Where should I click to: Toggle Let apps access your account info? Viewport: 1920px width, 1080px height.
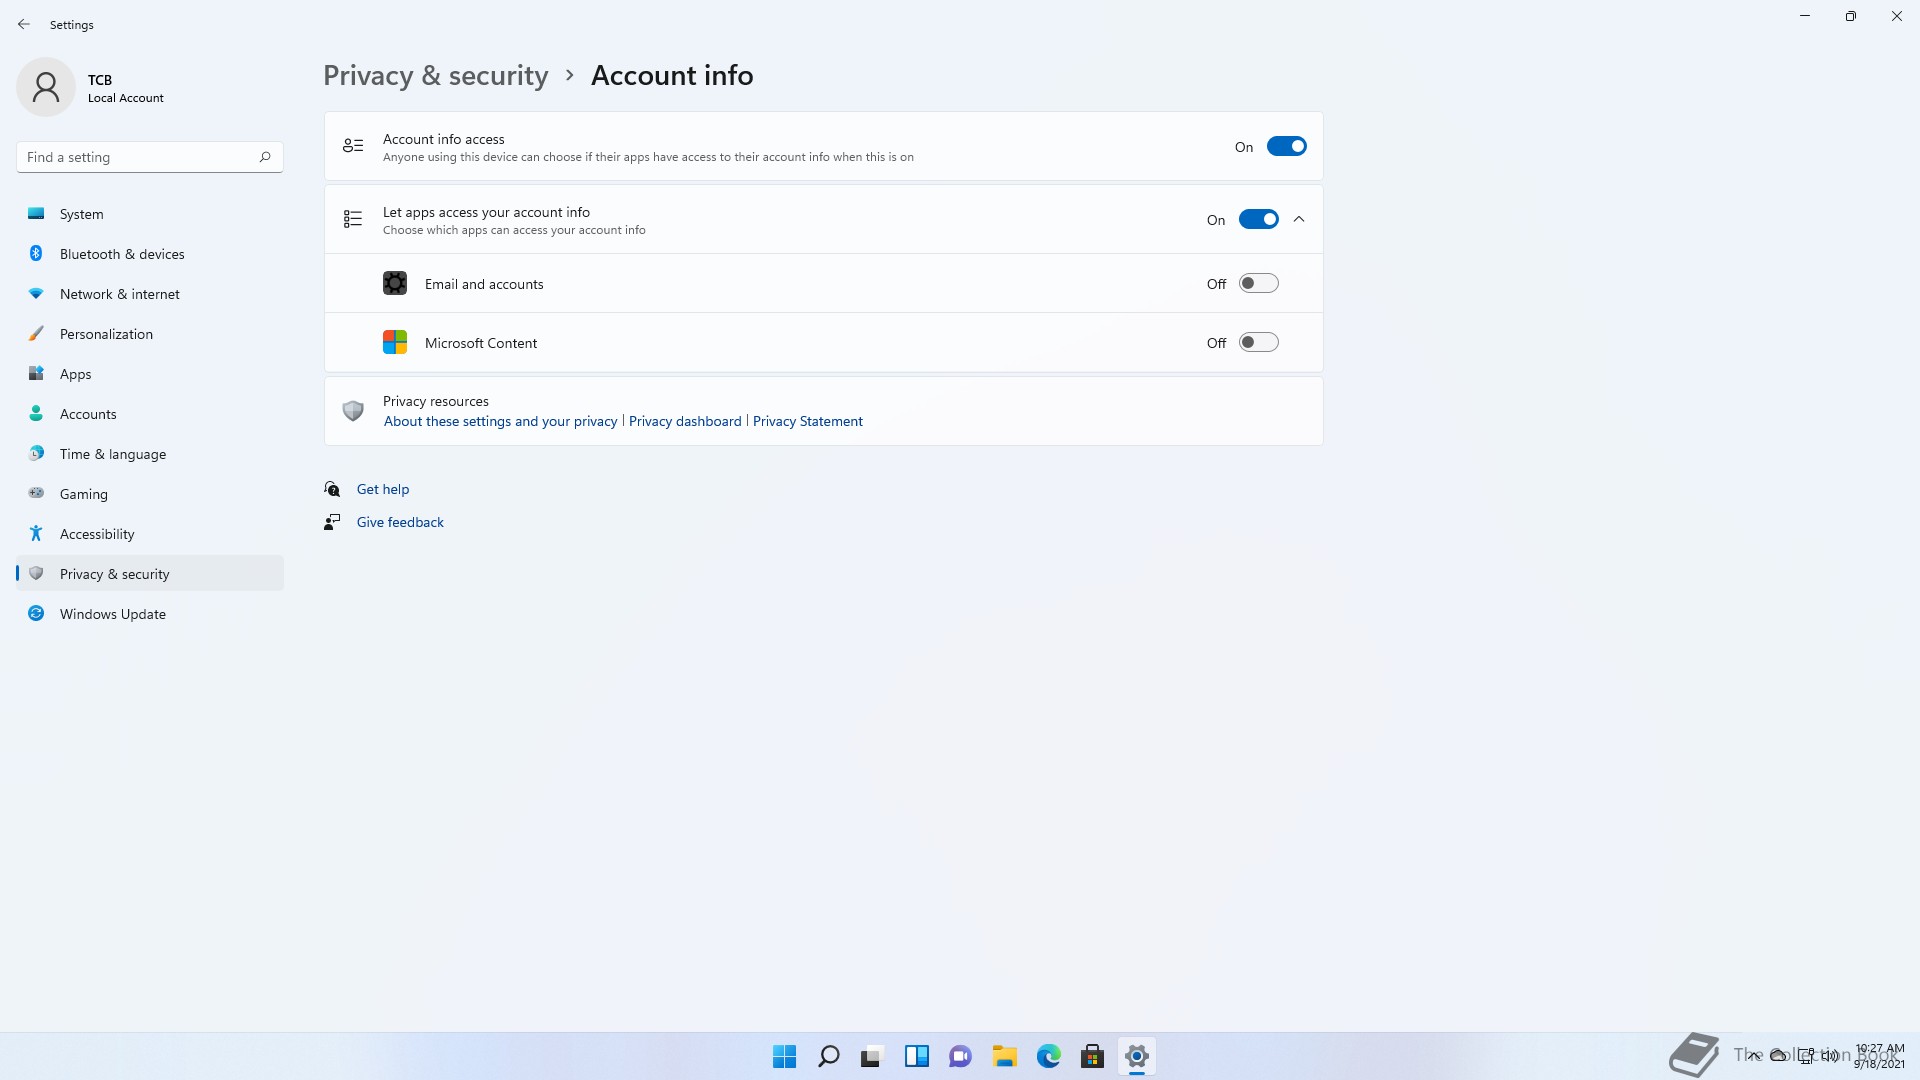[1258, 220]
